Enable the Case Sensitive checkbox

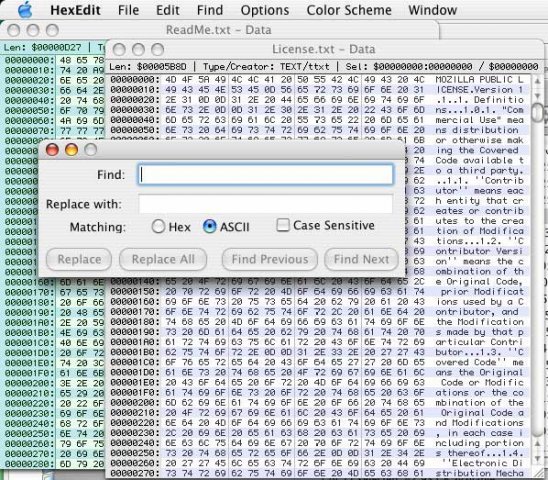[283, 225]
